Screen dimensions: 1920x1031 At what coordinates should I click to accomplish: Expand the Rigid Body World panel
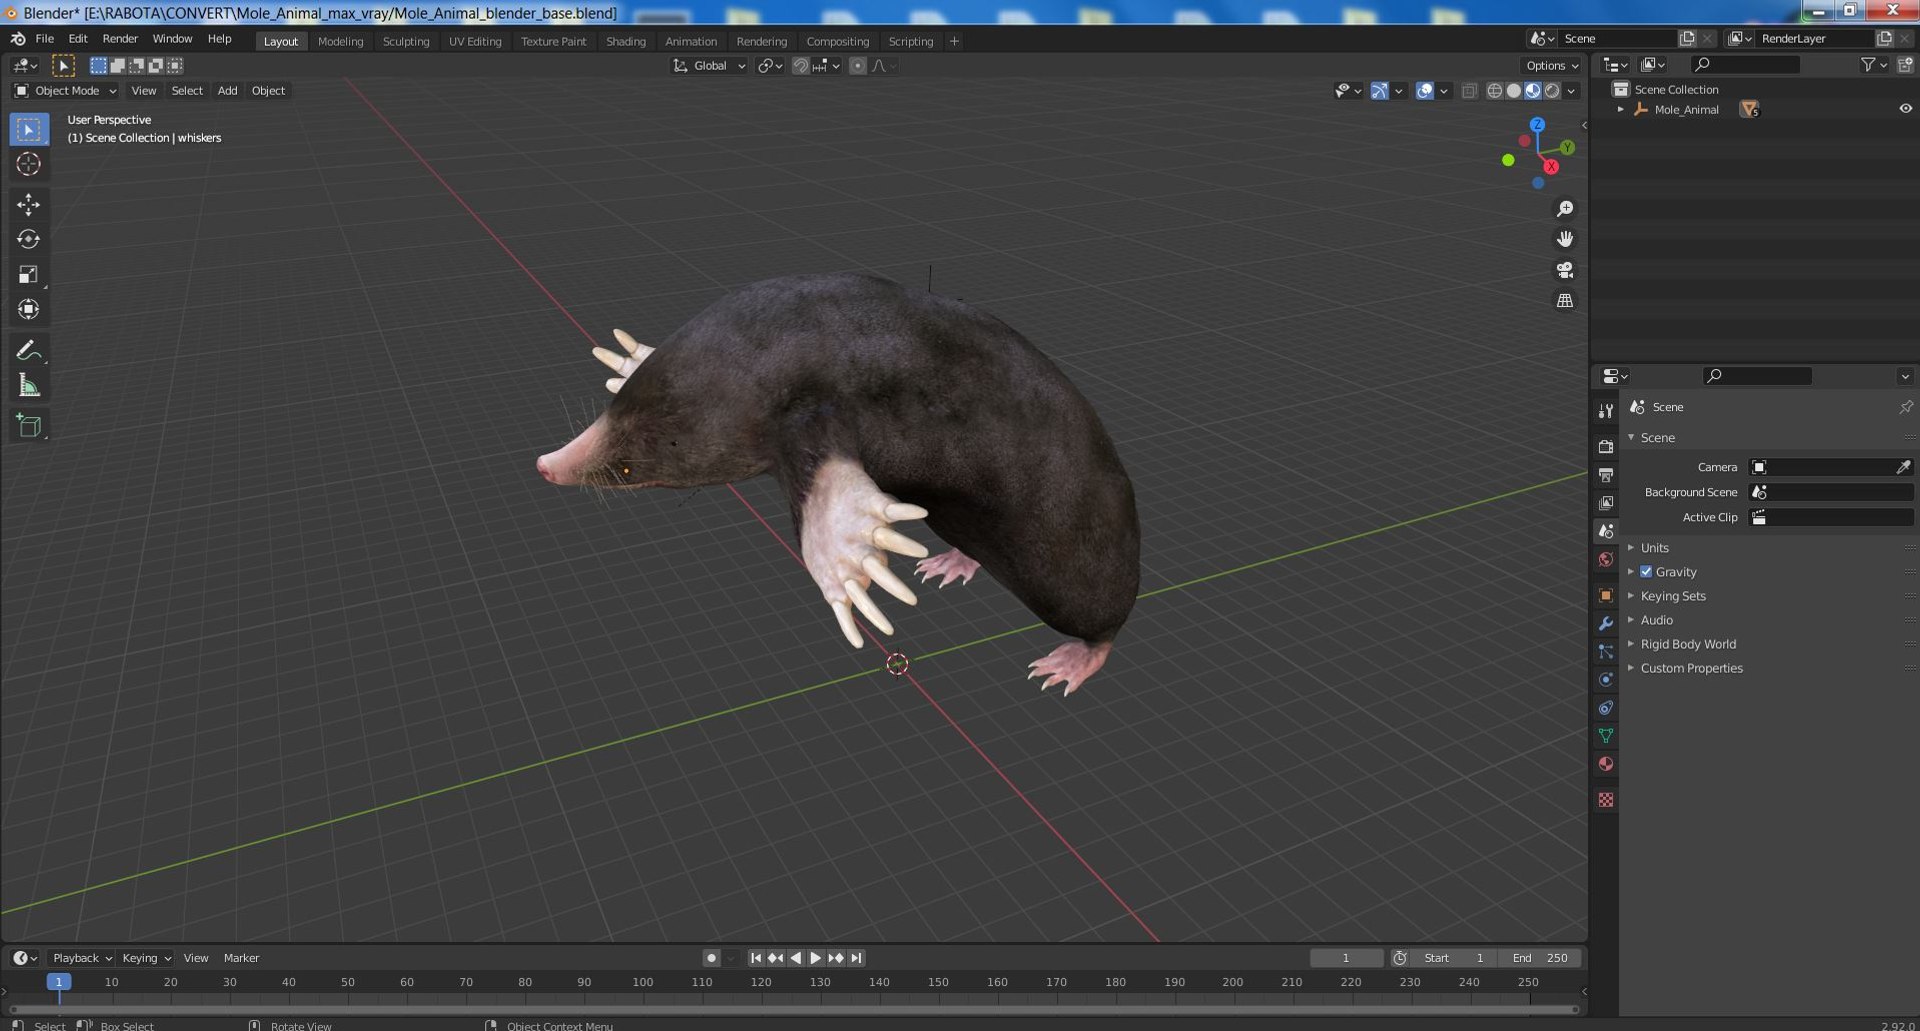pos(1688,644)
